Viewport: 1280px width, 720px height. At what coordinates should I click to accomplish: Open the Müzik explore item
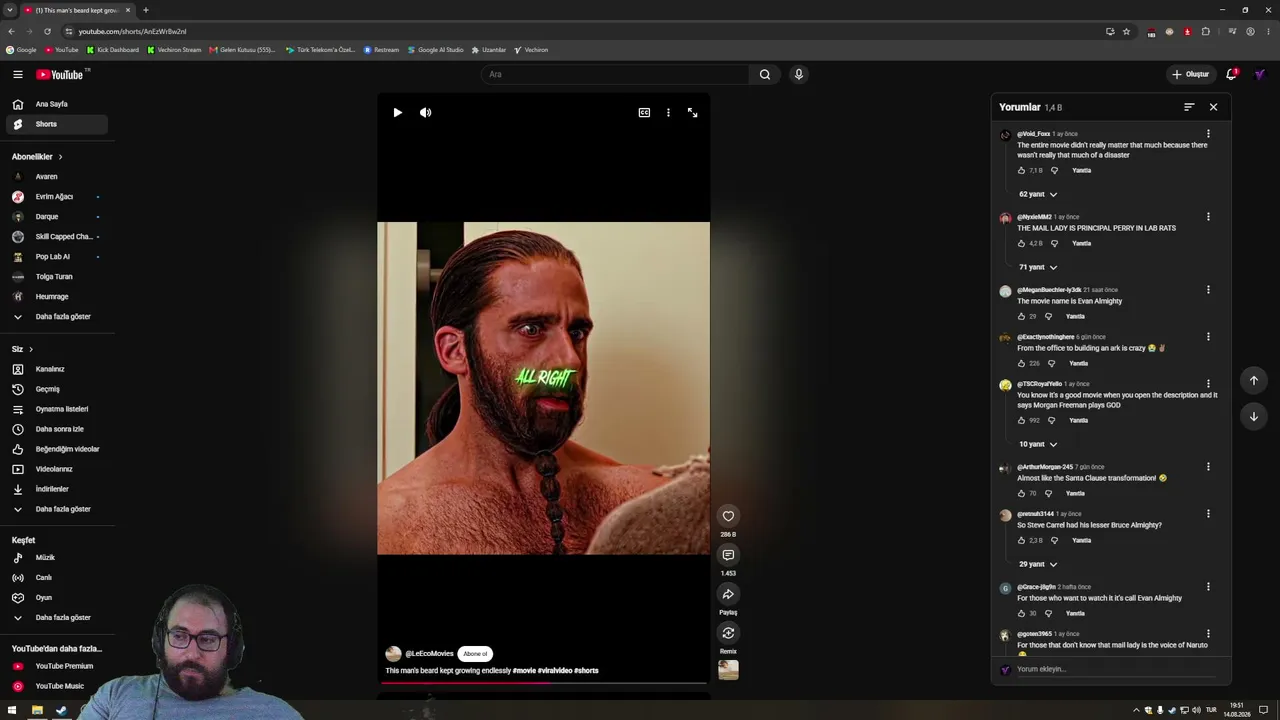[59, 558]
